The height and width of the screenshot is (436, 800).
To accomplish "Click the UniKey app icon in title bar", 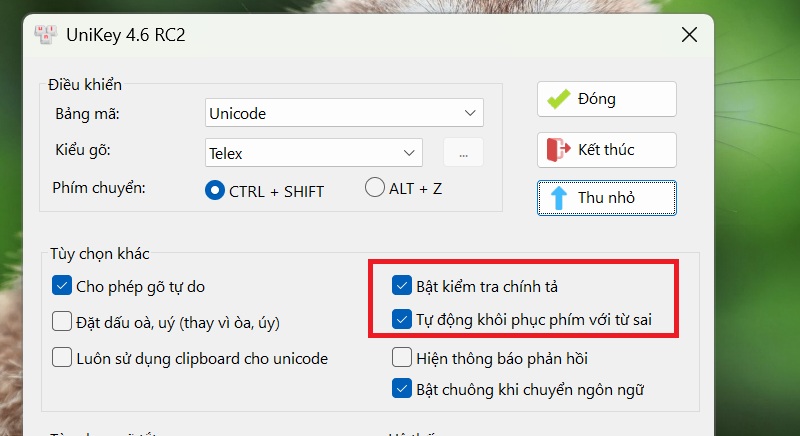I will [x=45, y=35].
